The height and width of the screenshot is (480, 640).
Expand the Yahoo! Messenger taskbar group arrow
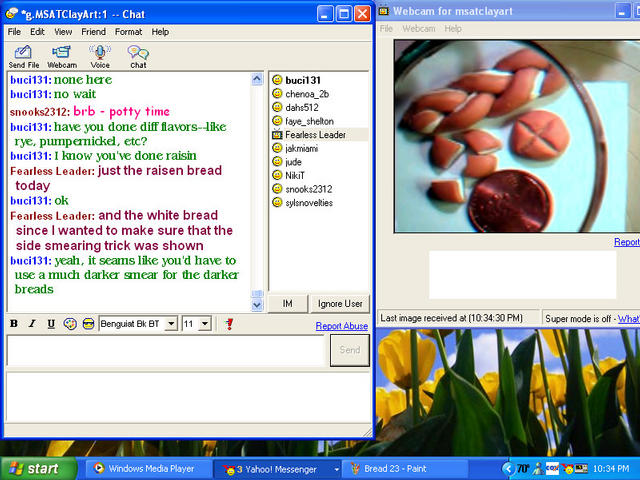click(x=336, y=469)
